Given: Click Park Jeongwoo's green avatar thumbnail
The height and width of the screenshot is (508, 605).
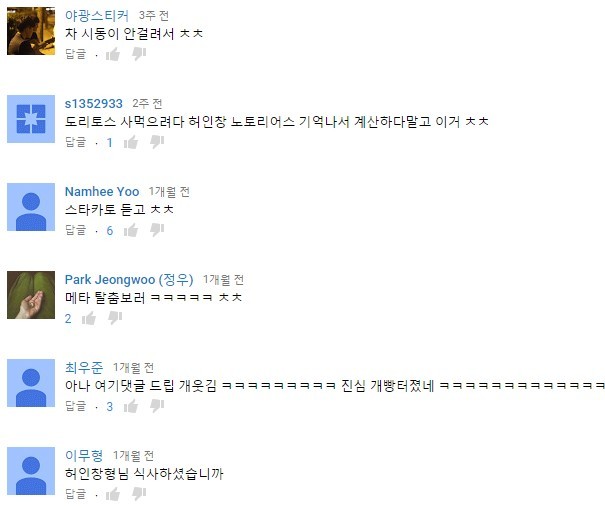Looking at the screenshot, I should [31, 295].
